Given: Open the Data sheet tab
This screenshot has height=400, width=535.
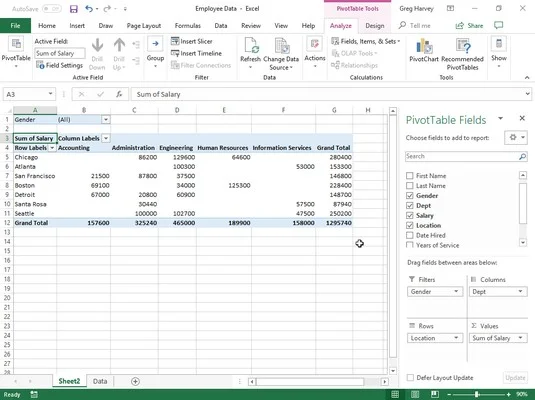Looking at the screenshot, I should coord(100,381).
